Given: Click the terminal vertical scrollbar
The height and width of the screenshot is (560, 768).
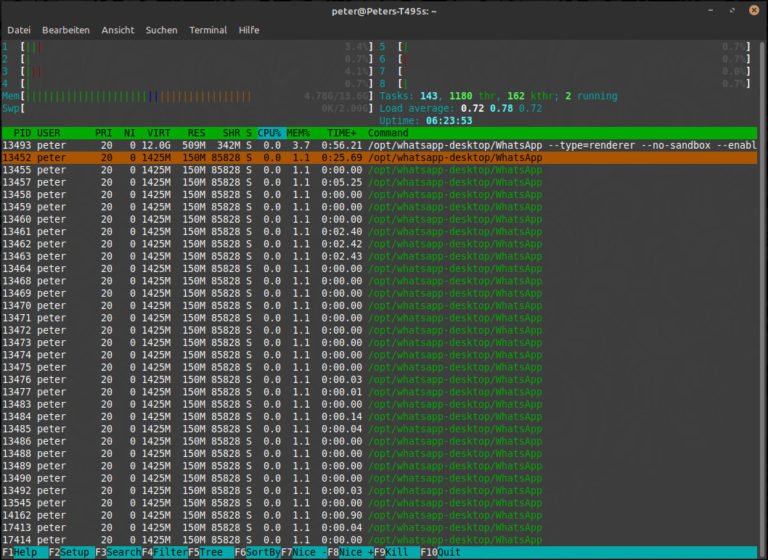Looking at the screenshot, I should [762, 292].
